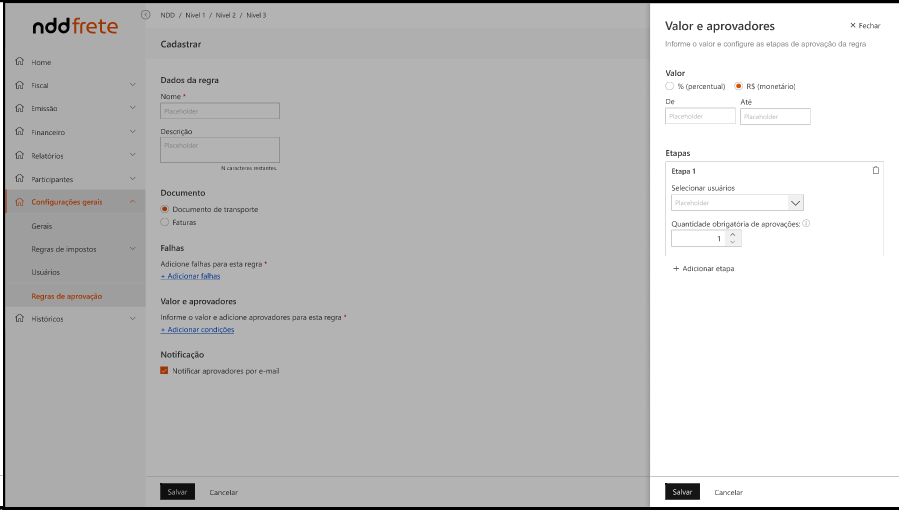Image resolution: width=899 pixels, height=510 pixels.
Task: Click the Emissão sidebar icon
Action: (x=19, y=109)
